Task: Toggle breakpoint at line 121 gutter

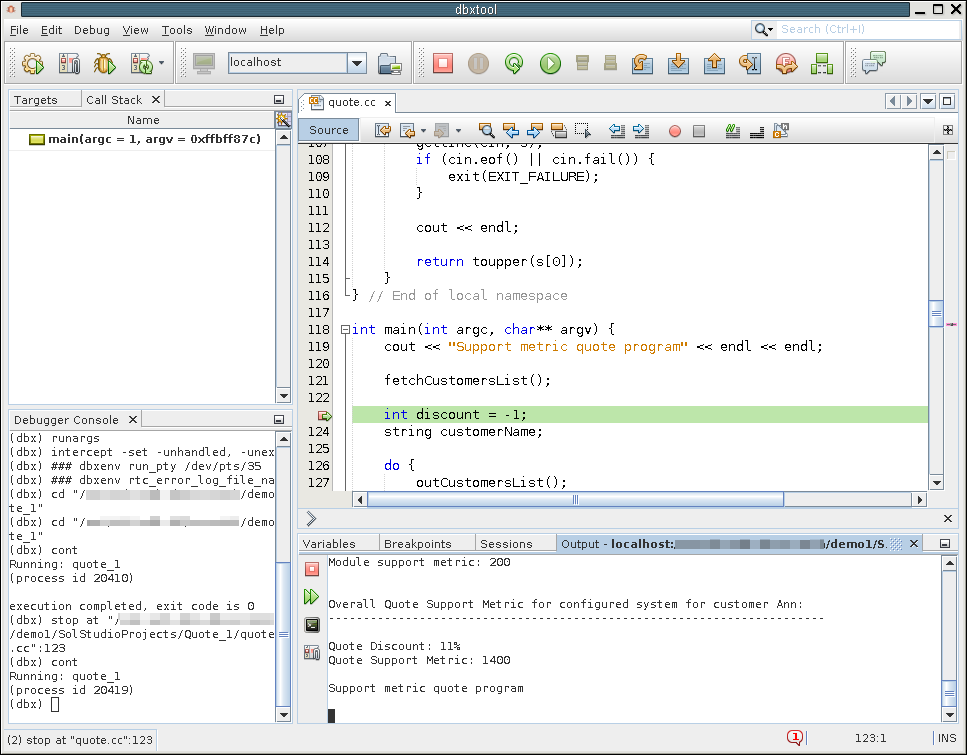Action: [x=319, y=381]
